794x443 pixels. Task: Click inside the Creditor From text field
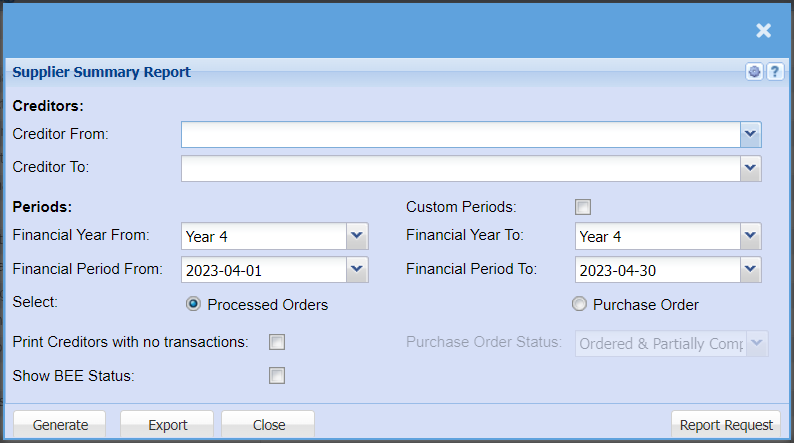tap(460, 134)
